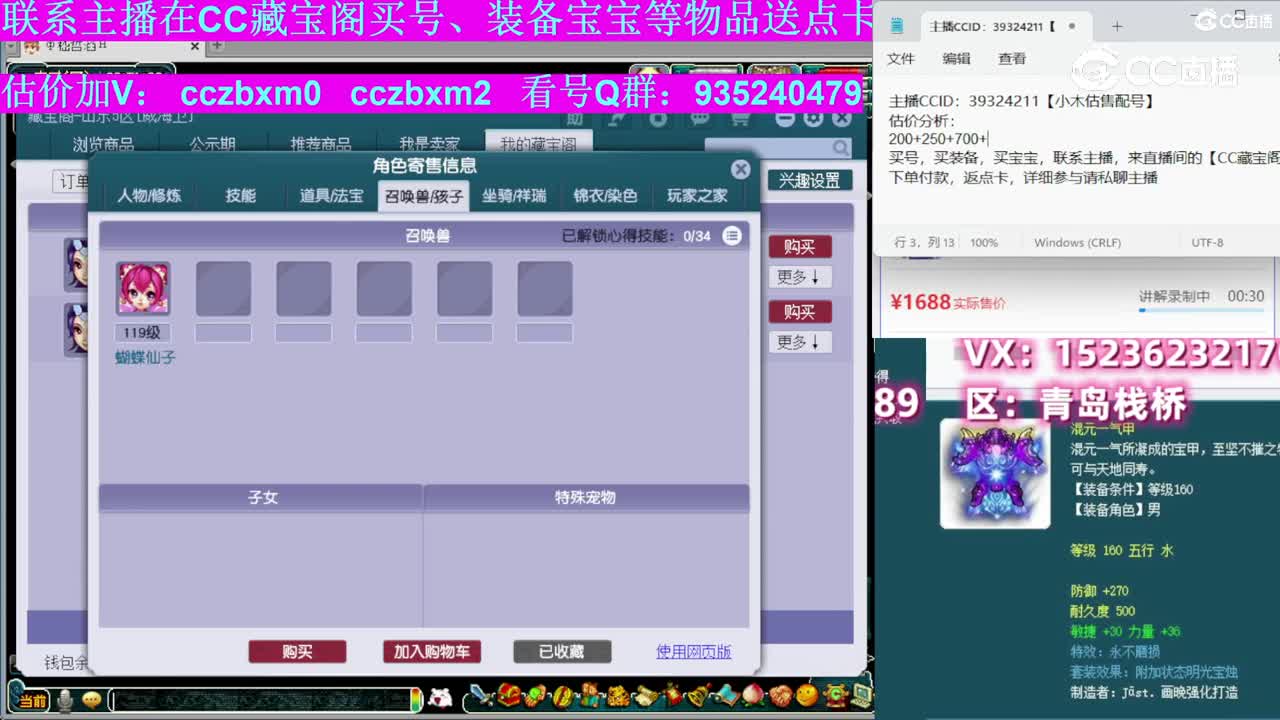Image resolution: width=1280 pixels, height=720 pixels.
Task: Click the first 购买 button in the list
Action: [800, 247]
